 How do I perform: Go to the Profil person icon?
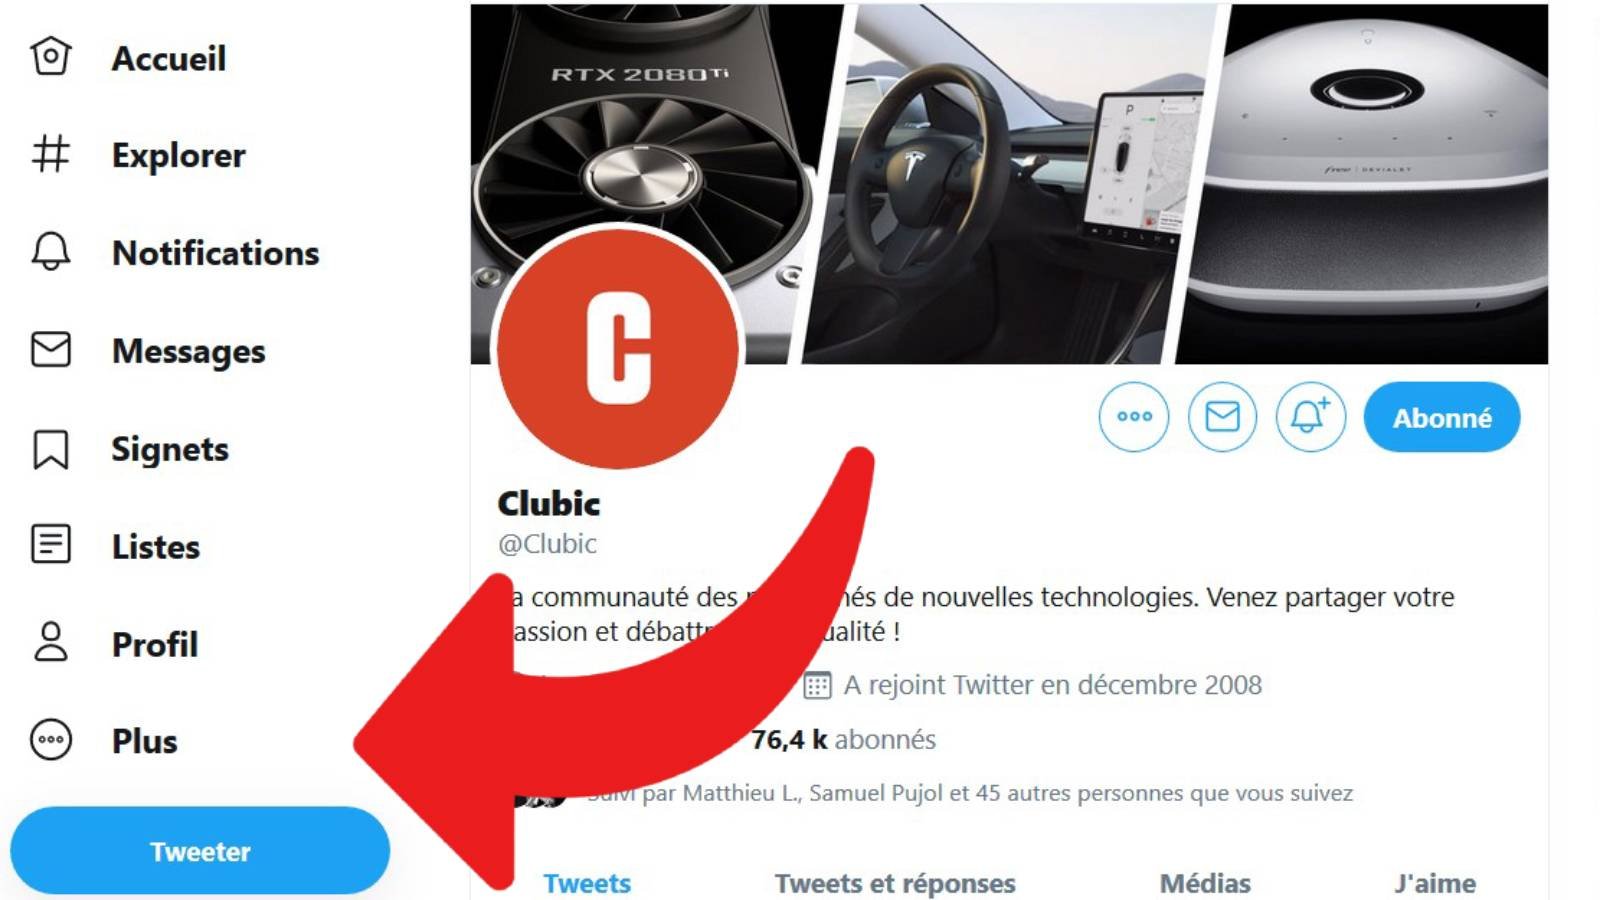[51, 643]
